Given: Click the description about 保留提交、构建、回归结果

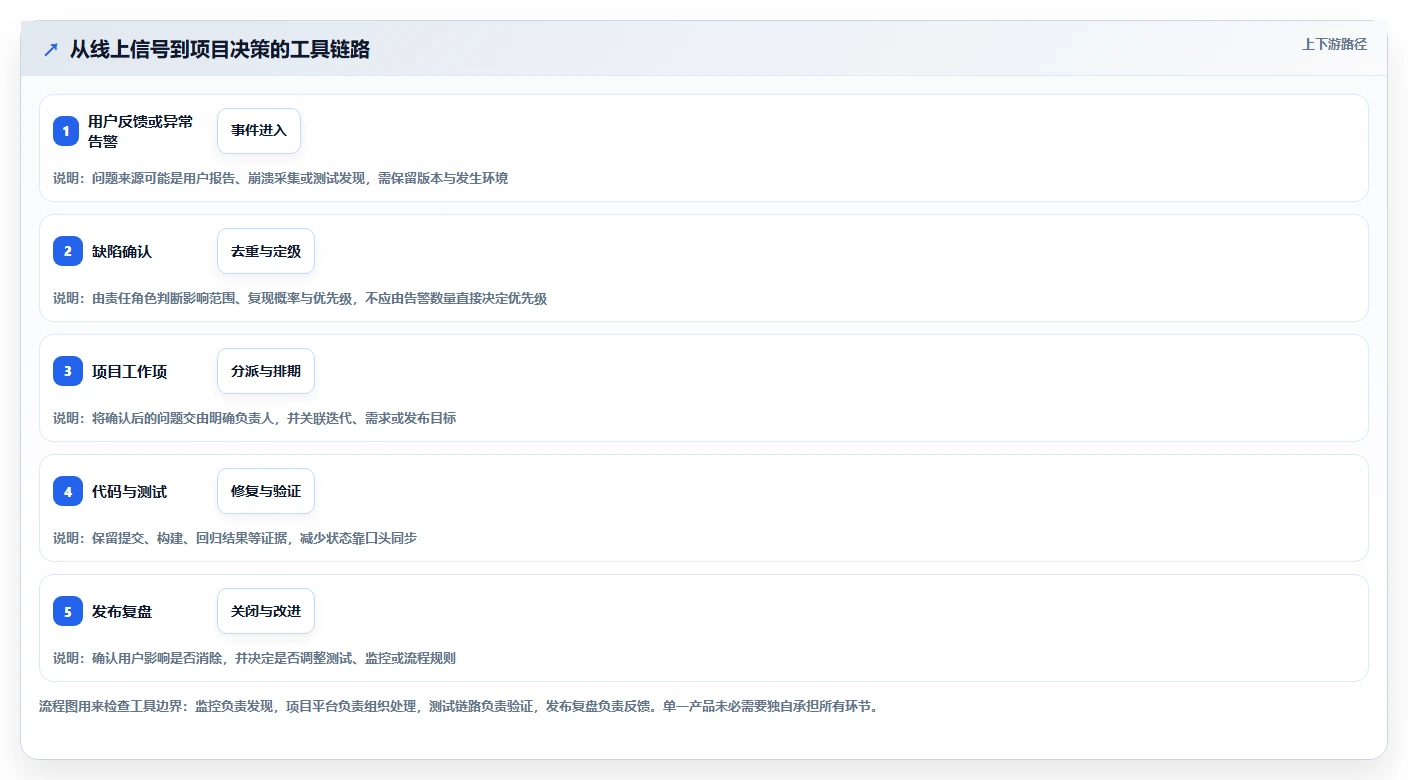Looking at the screenshot, I should pyautogui.click(x=235, y=538).
